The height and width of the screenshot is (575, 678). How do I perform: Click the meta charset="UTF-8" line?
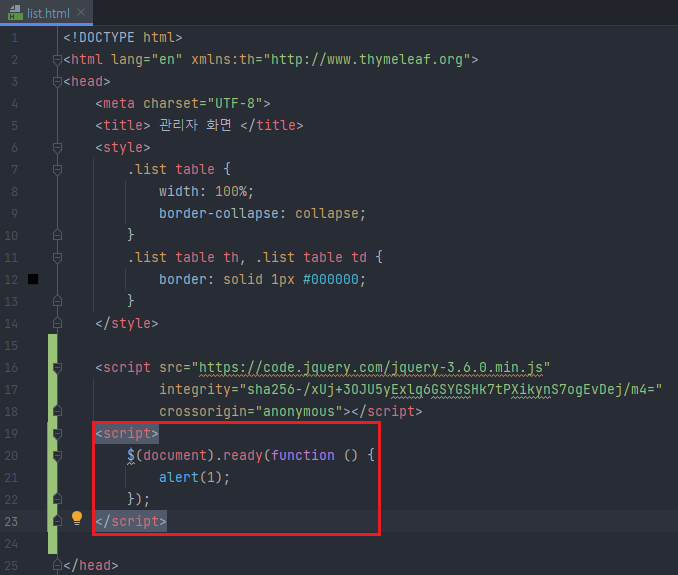tap(183, 104)
